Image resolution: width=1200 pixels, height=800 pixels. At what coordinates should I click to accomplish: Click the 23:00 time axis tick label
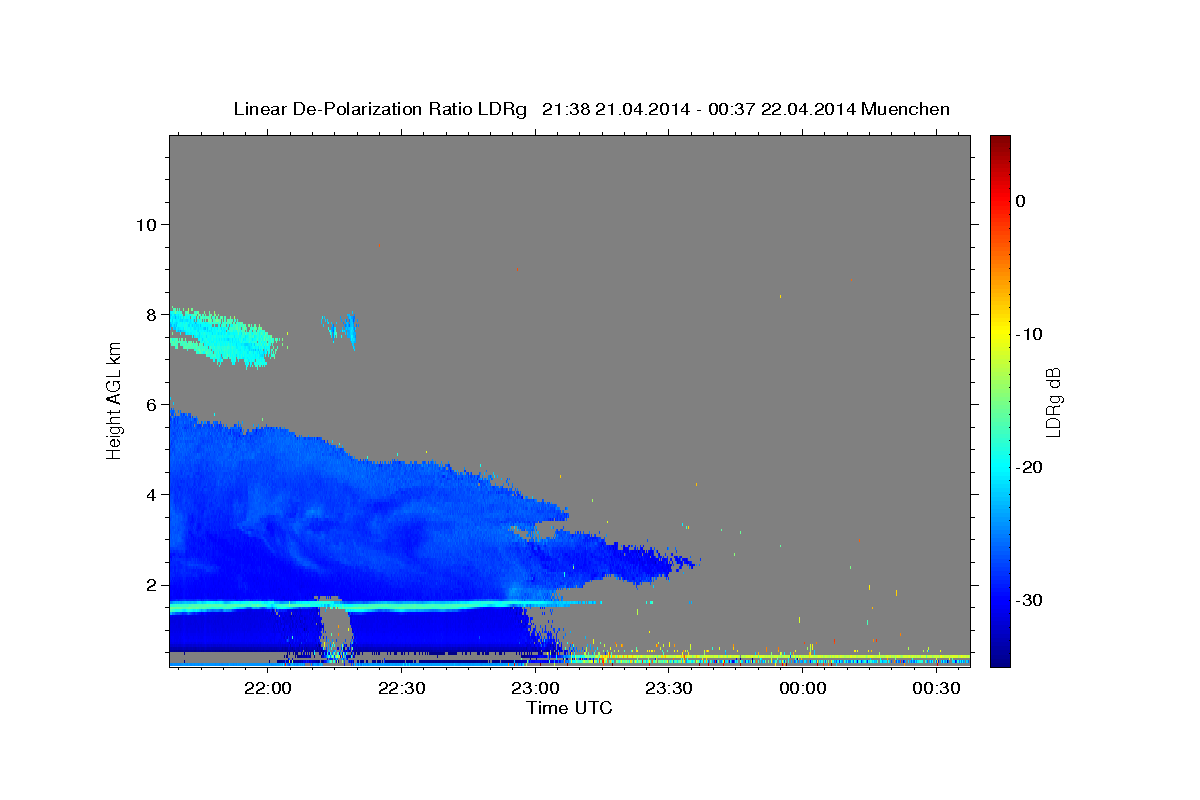535,688
